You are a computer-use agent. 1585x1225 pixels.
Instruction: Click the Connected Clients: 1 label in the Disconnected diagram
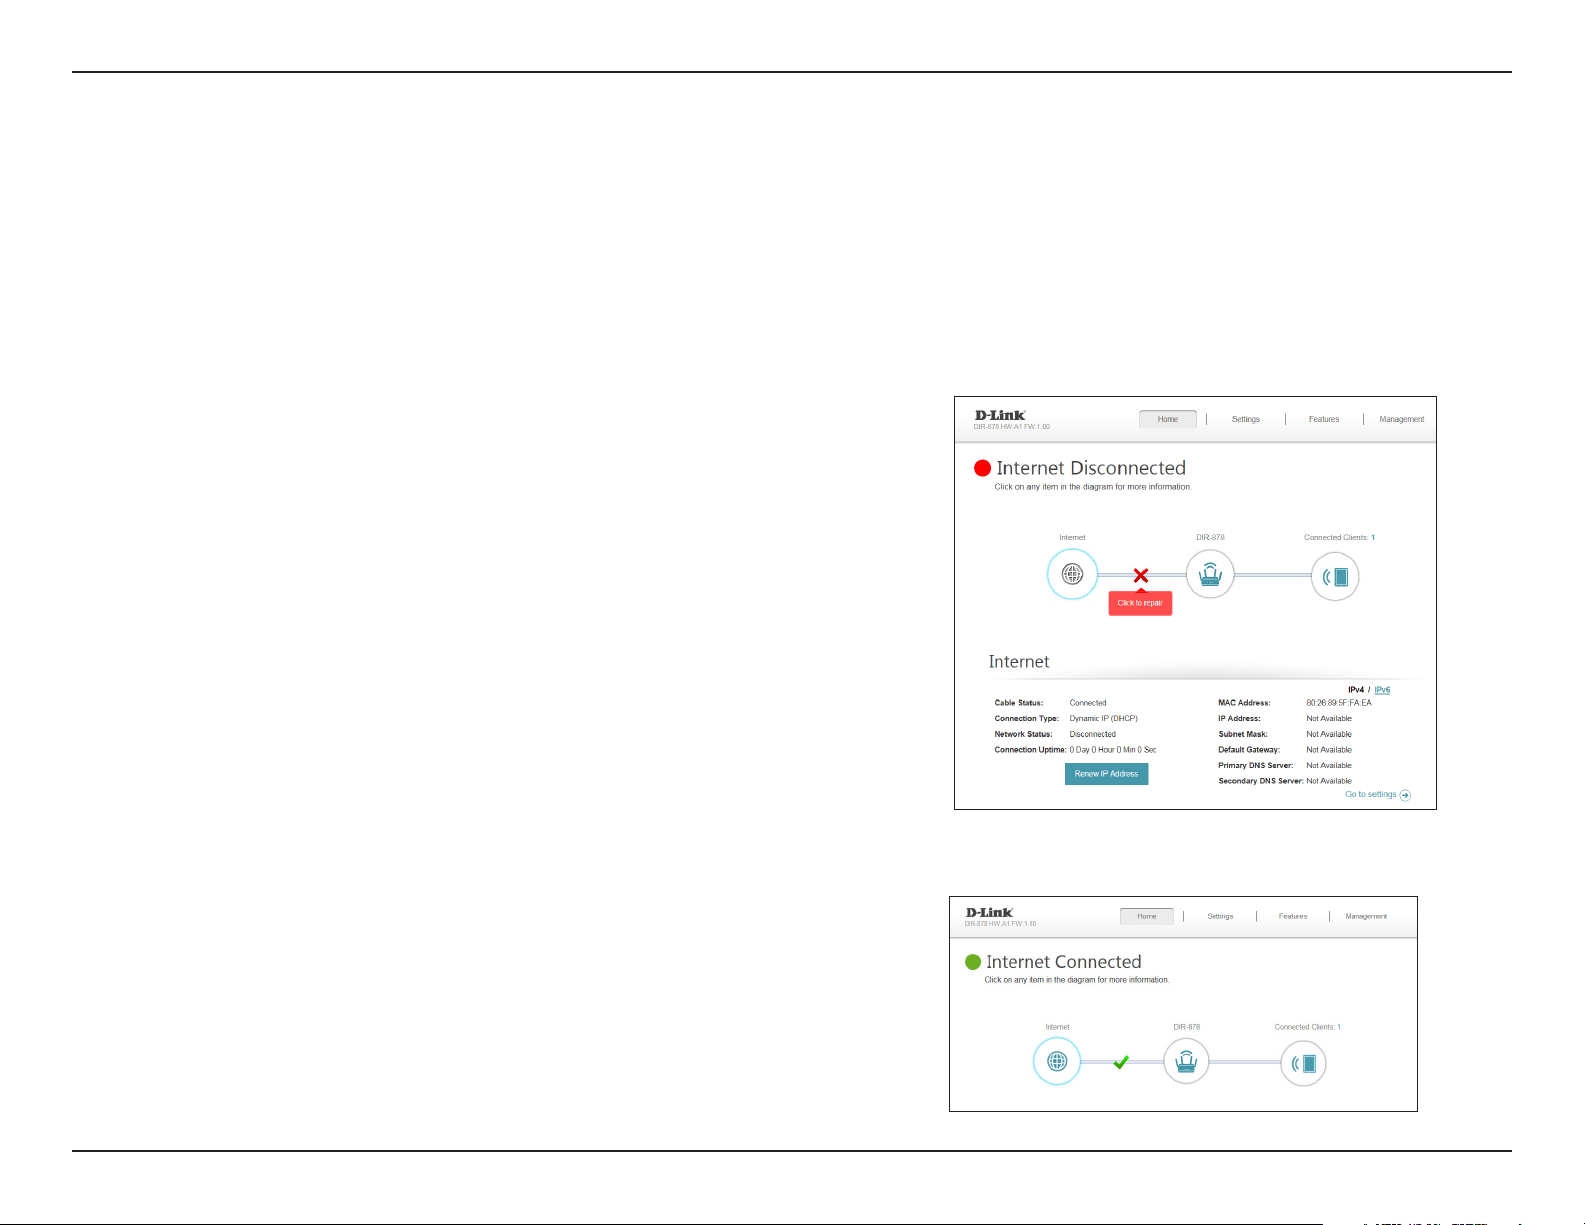pyautogui.click(x=1339, y=537)
